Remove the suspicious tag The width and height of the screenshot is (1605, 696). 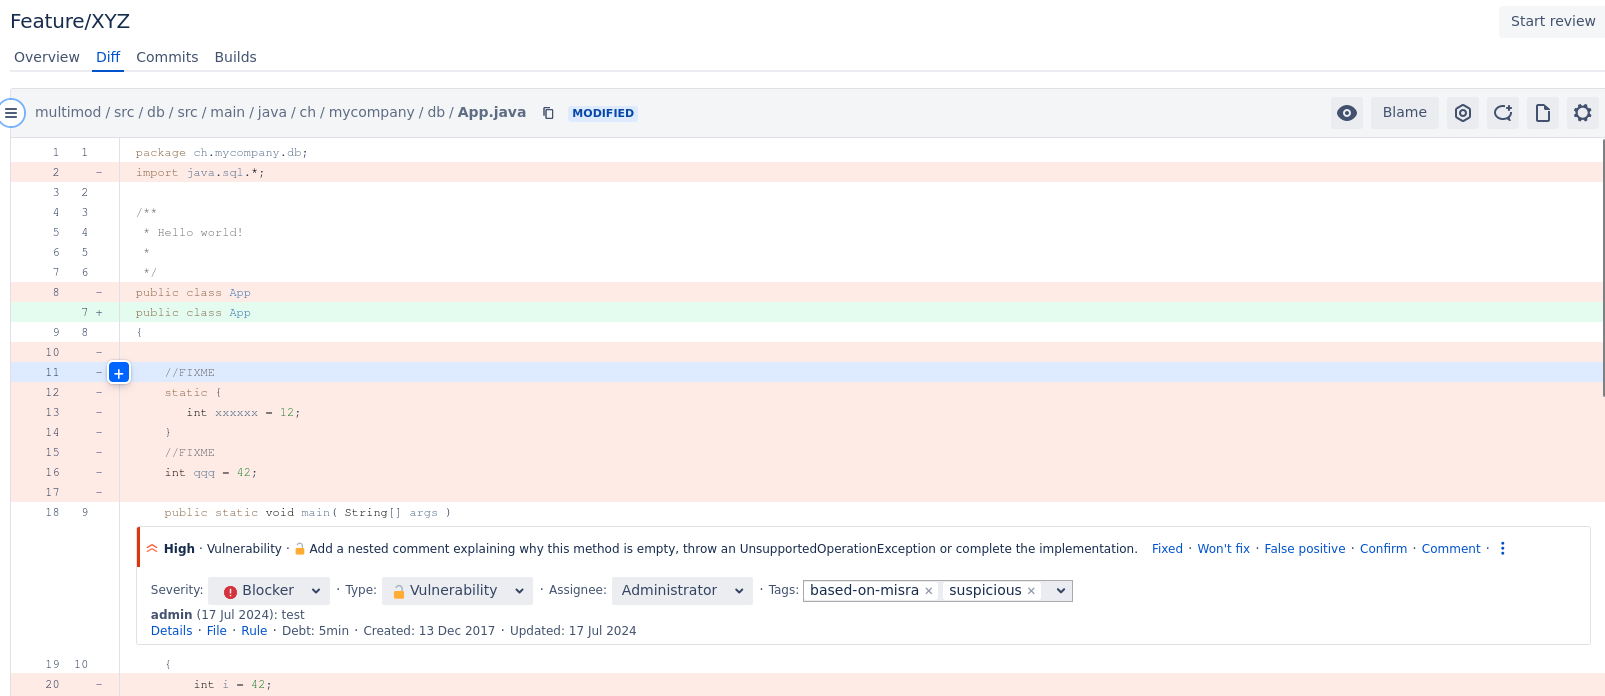tap(1031, 591)
